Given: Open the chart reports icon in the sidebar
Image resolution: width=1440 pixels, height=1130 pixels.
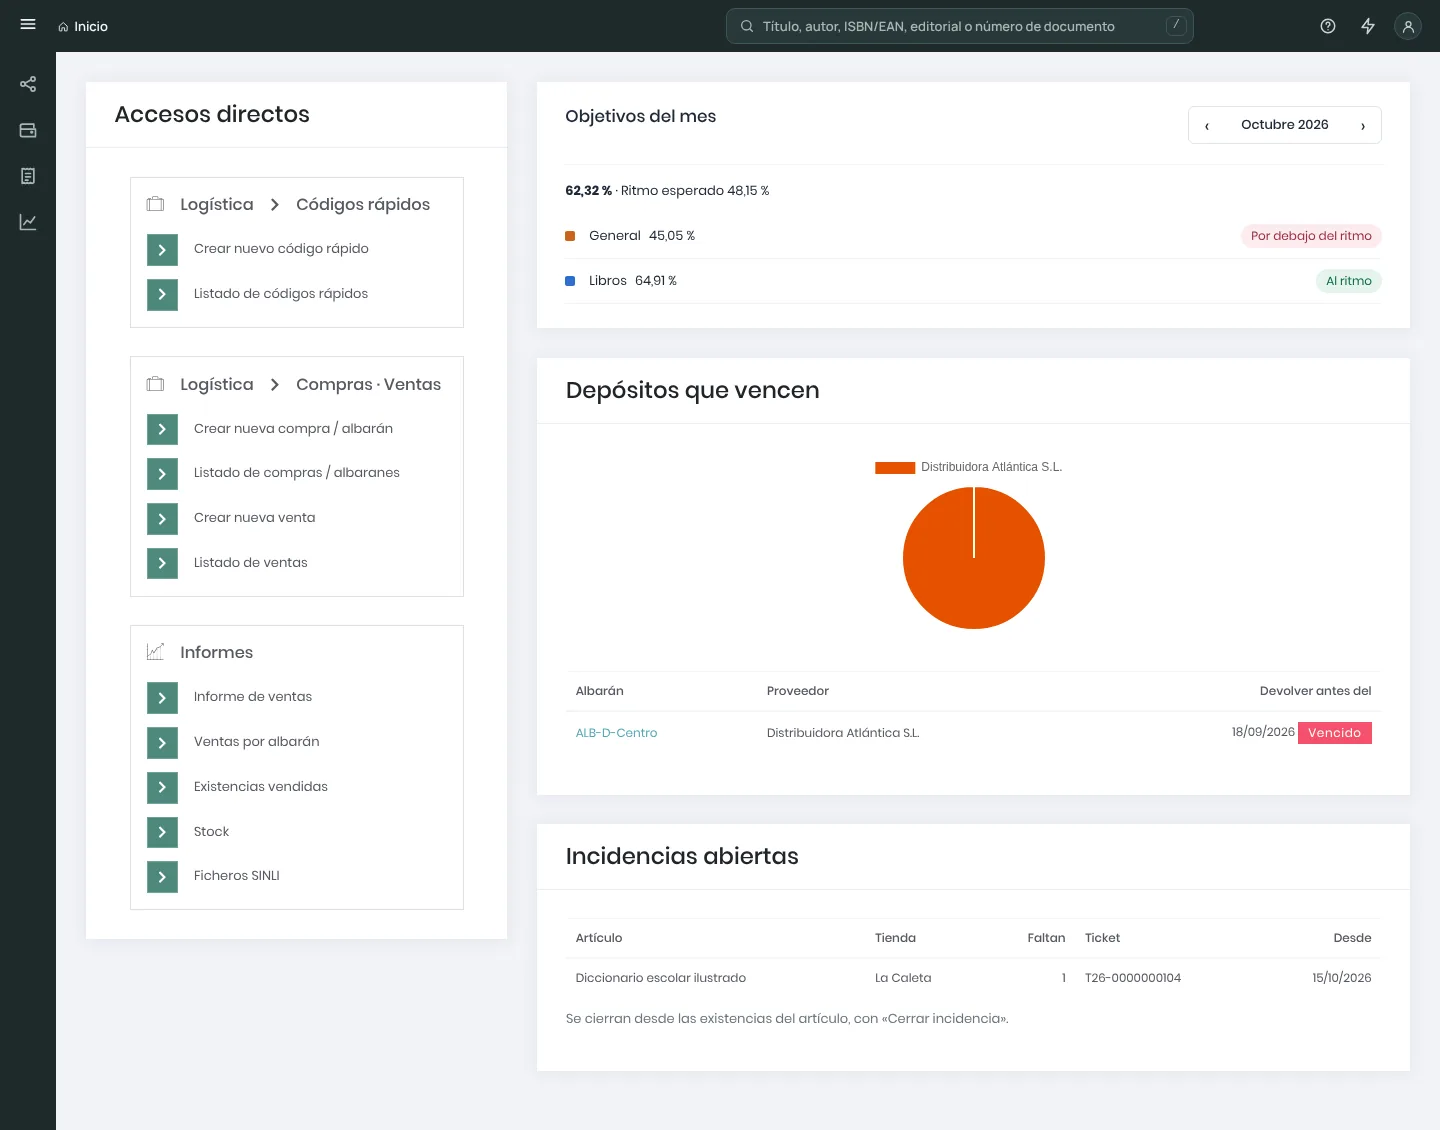Looking at the screenshot, I should 28,222.
